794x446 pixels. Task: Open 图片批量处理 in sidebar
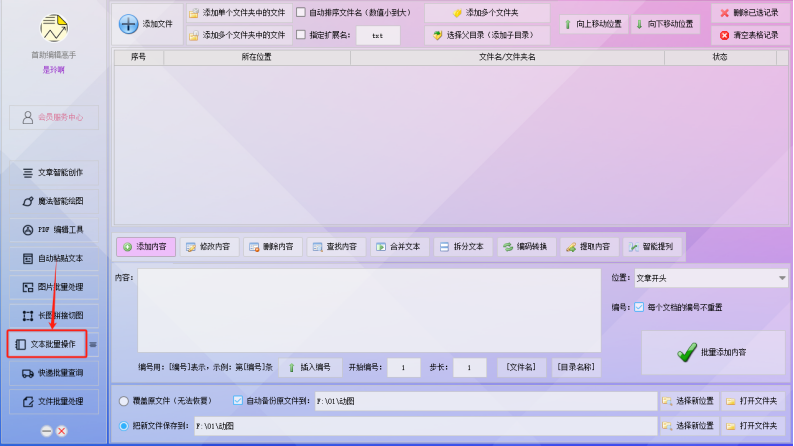pyautogui.click(x=54, y=288)
